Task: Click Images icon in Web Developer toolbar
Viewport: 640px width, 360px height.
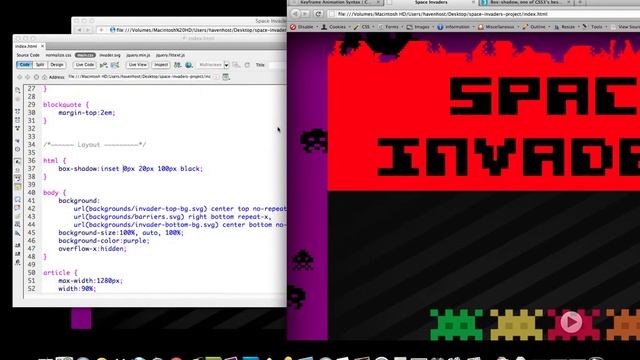Action: [x=409, y=27]
